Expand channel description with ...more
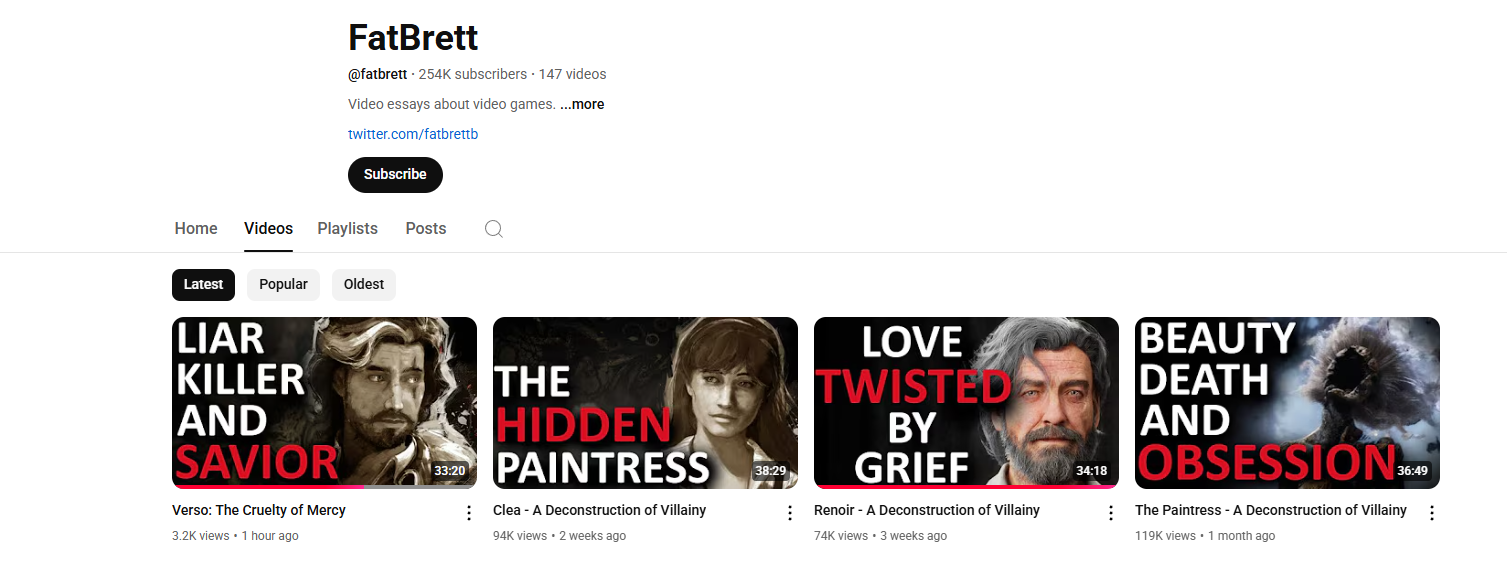This screenshot has height=564, width=1507. [x=582, y=104]
